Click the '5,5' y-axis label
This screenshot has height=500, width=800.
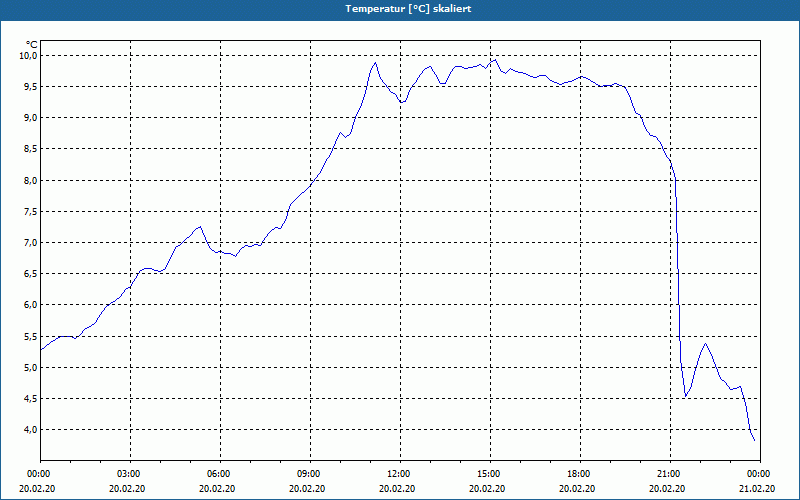tap(31, 337)
